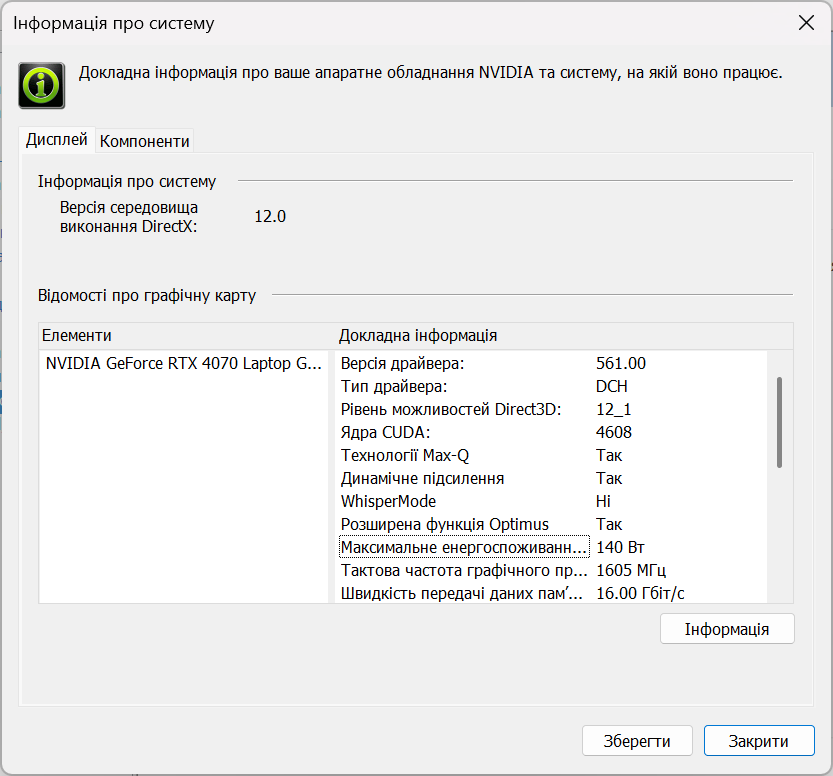This screenshot has height=776, width=833.
Task: Click the Інформація button
Action: pyautogui.click(x=727, y=629)
